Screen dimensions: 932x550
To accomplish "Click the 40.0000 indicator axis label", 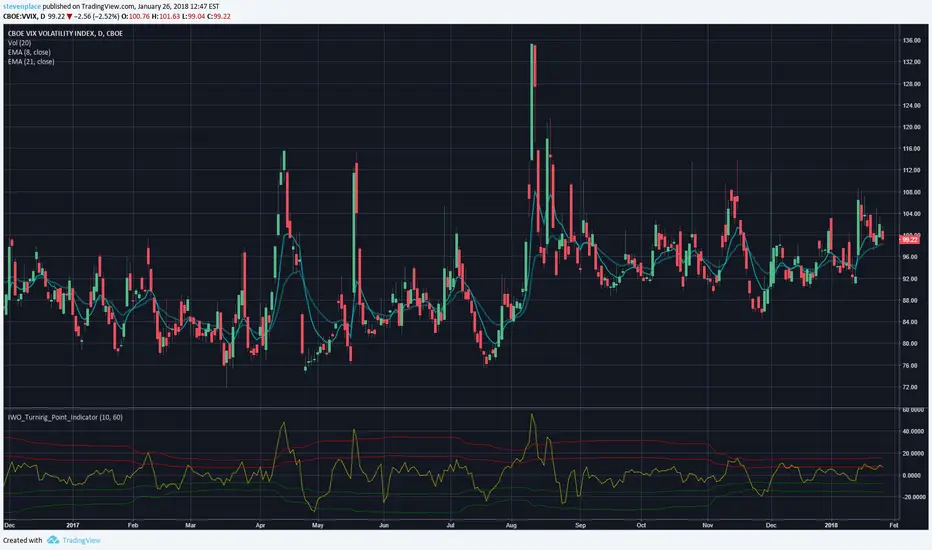I will [913, 432].
